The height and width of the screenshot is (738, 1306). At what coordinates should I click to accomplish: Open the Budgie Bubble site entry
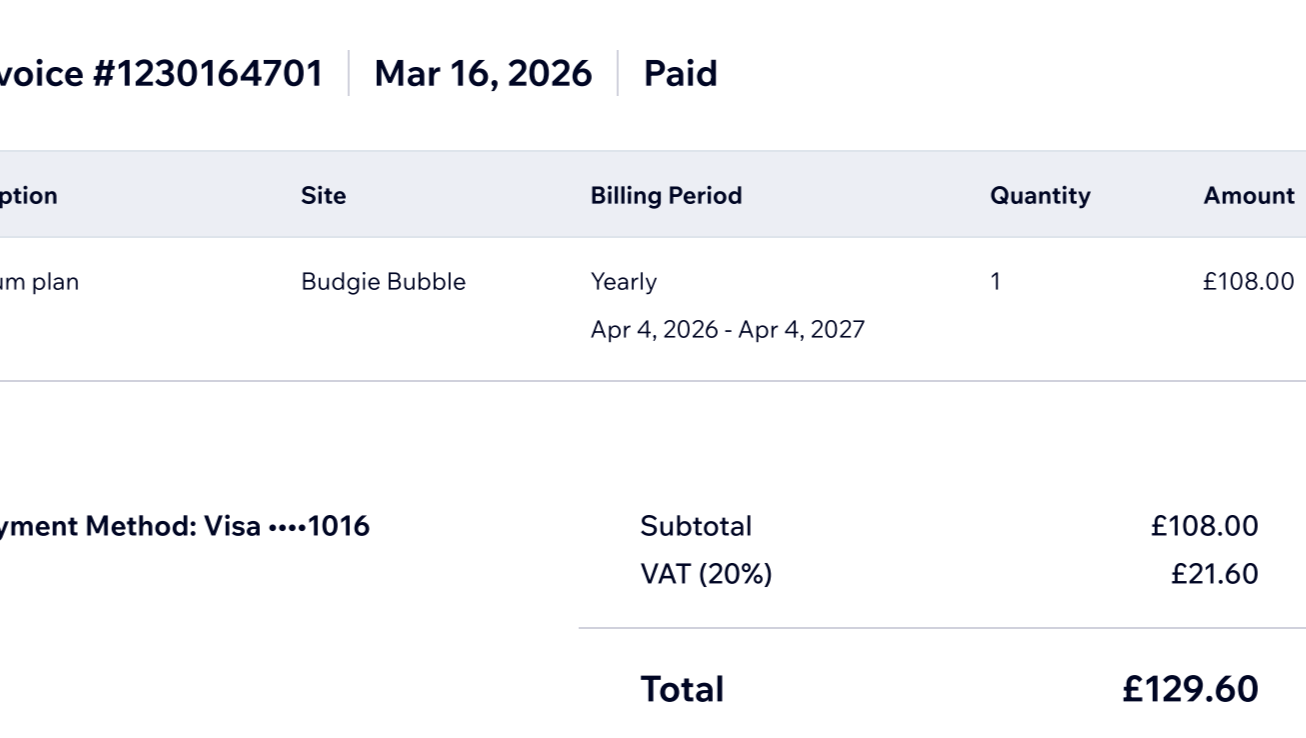click(x=383, y=282)
